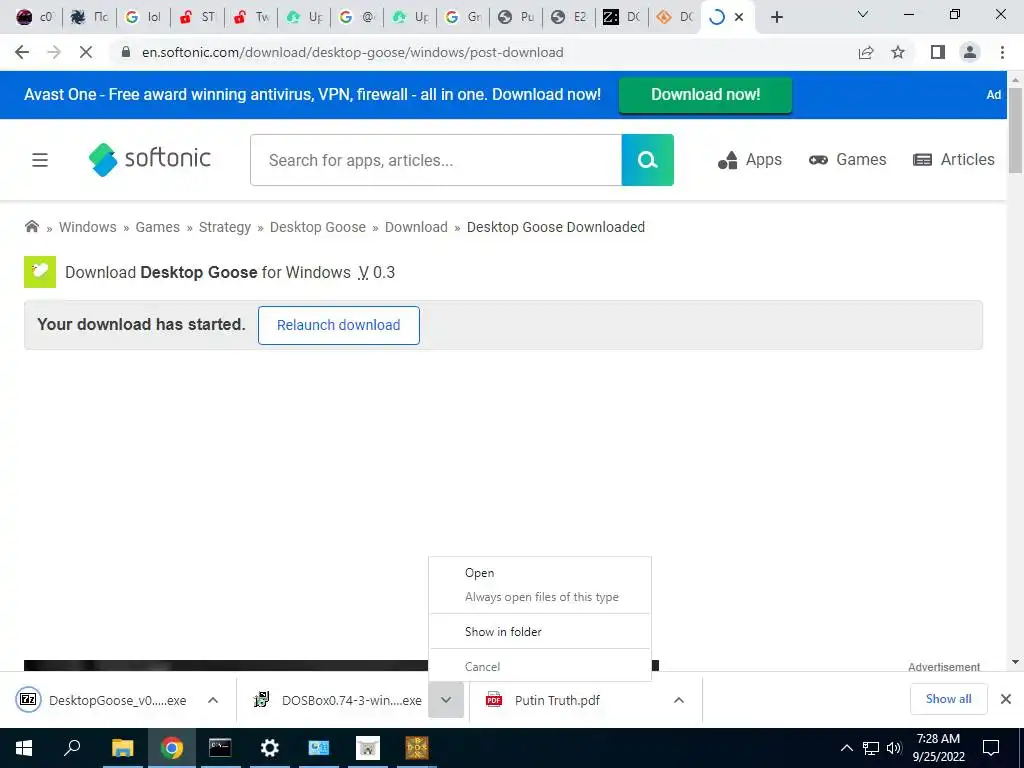Click the green Download now! ad button
Viewport: 1024px width, 768px height.
(705, 95)
